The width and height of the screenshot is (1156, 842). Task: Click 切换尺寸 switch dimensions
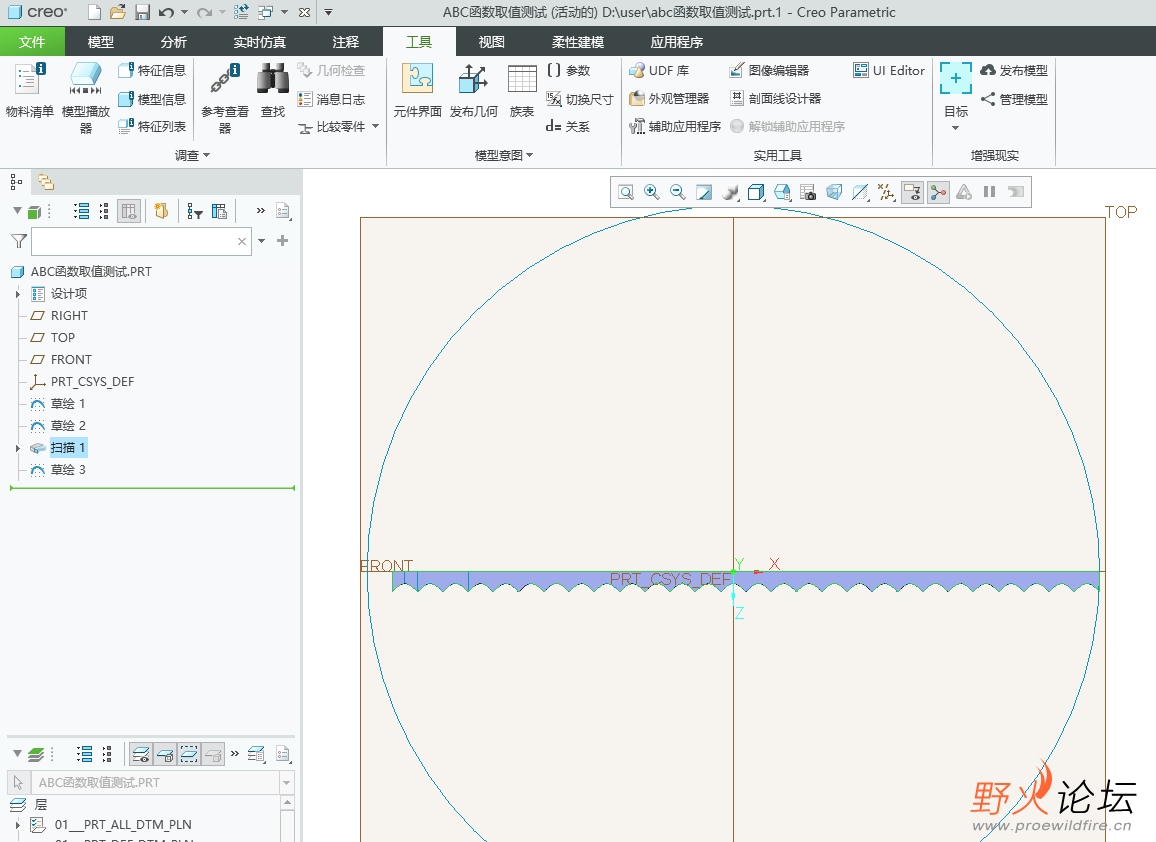coord(579,99)
